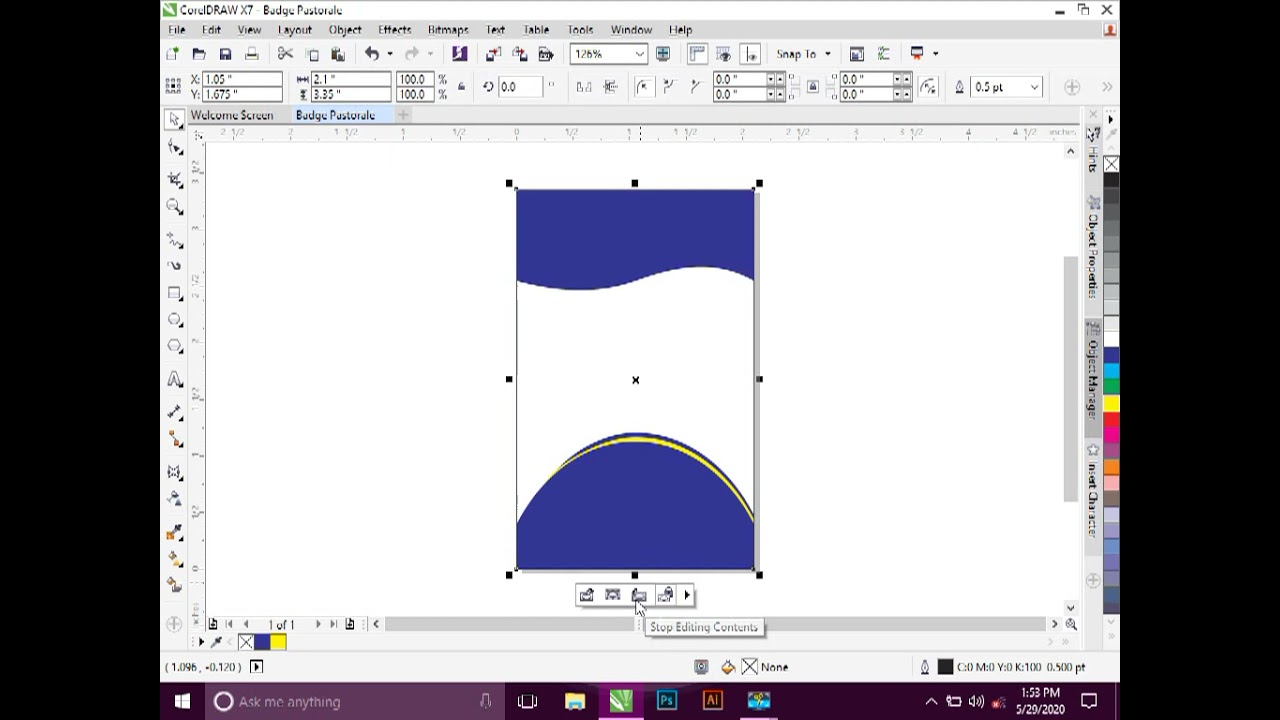Select the Transparency tool

[175, 498]
